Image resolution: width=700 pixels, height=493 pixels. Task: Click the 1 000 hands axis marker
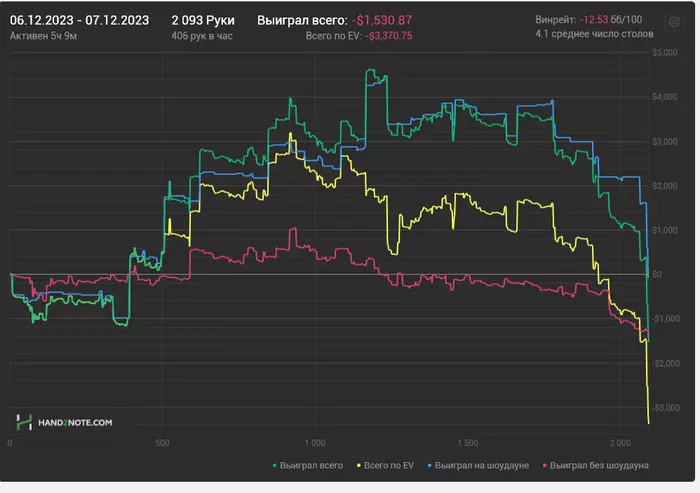(x=314, y=441)
